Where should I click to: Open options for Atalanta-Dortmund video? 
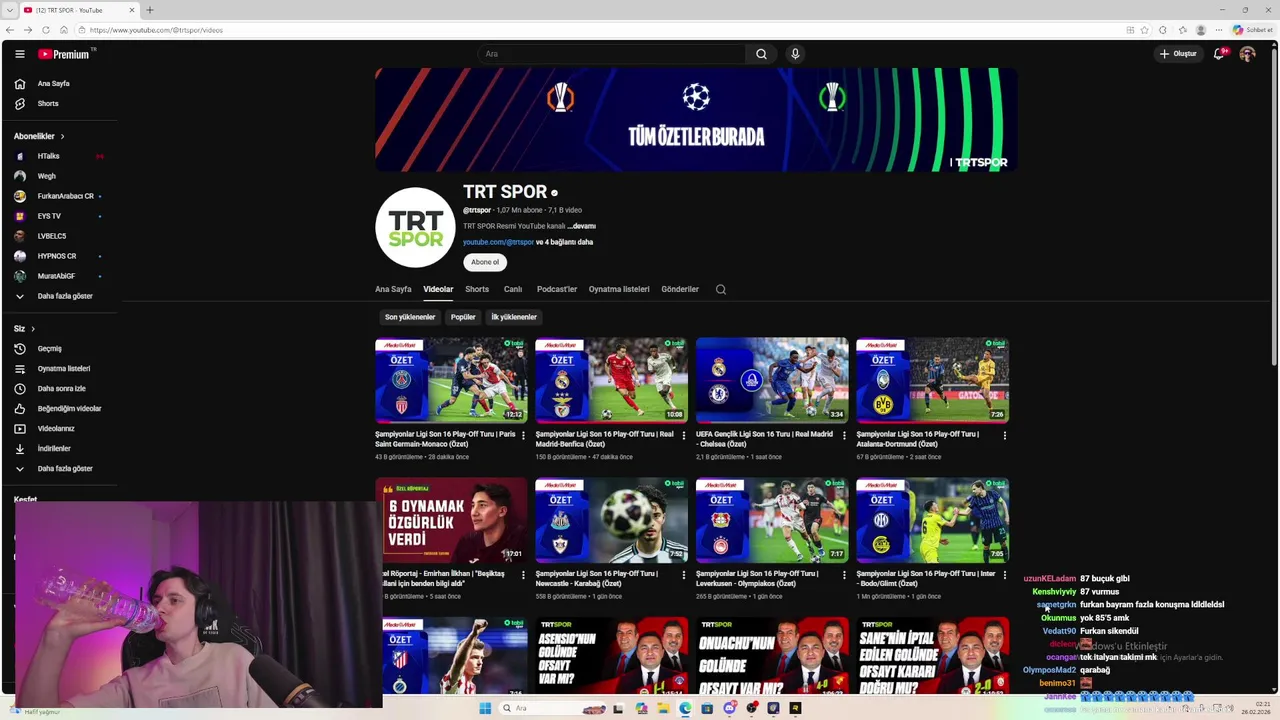[x=1004, y=435]
